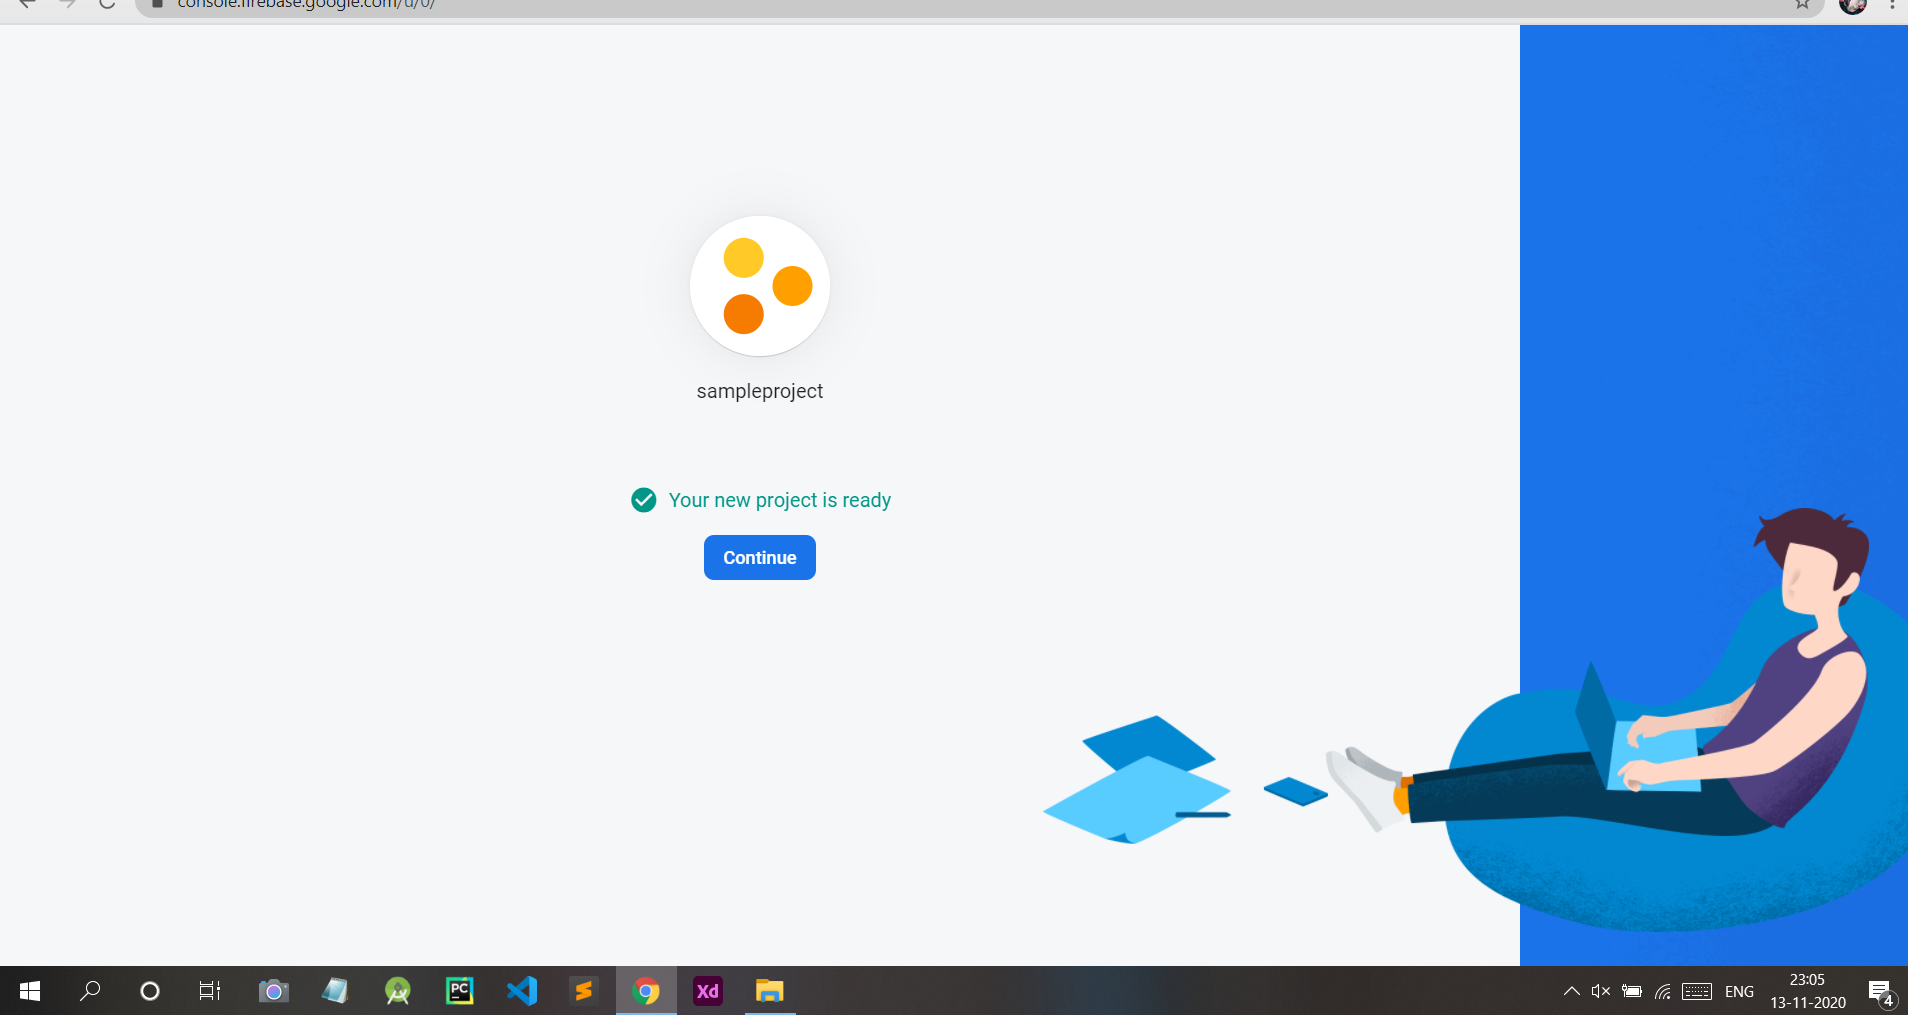Image resolution: width=1908 pixels, height=1015 pixels.
Task: Open PyCharm from the taskbar
Action: (x=460, y=991)
